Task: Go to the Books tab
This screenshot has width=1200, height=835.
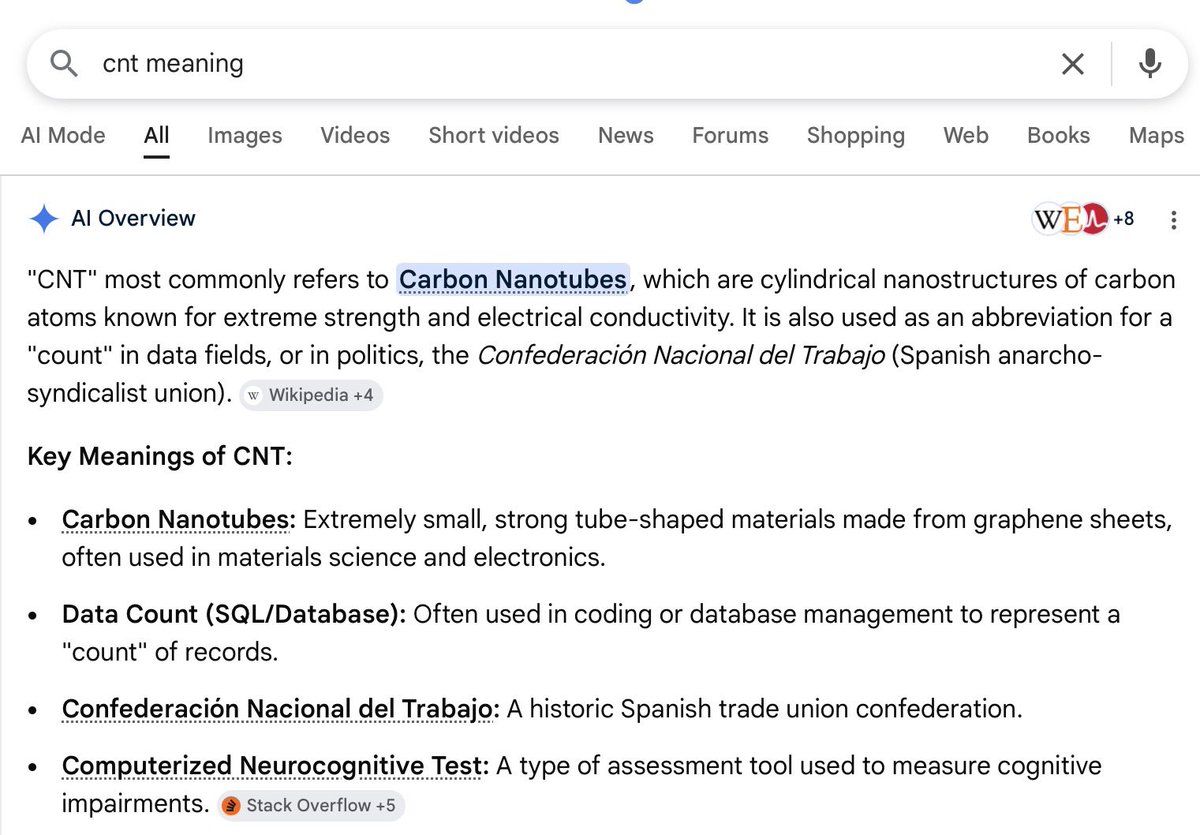Action: [1058, 135]
